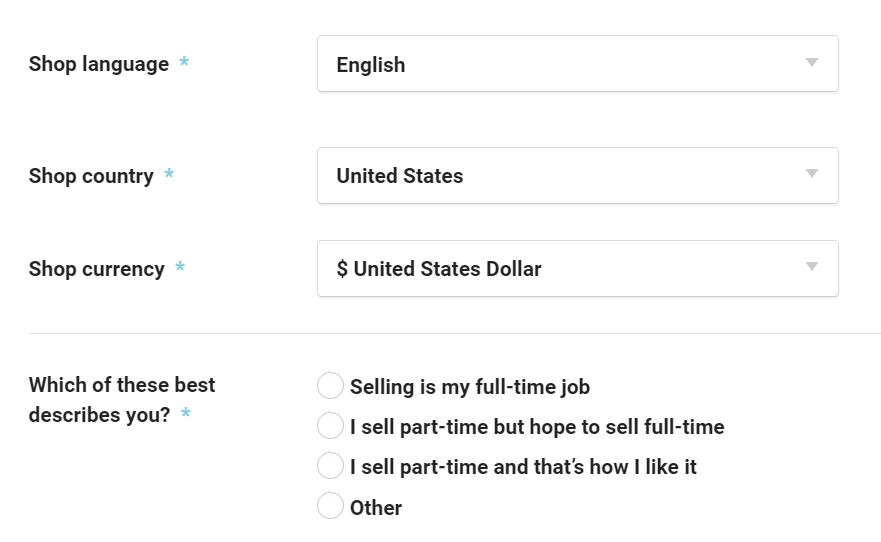This screenshot has width=881, height=542.
Task: Open the language dropdown showing 'English'
Action: [x=560, y=64]
